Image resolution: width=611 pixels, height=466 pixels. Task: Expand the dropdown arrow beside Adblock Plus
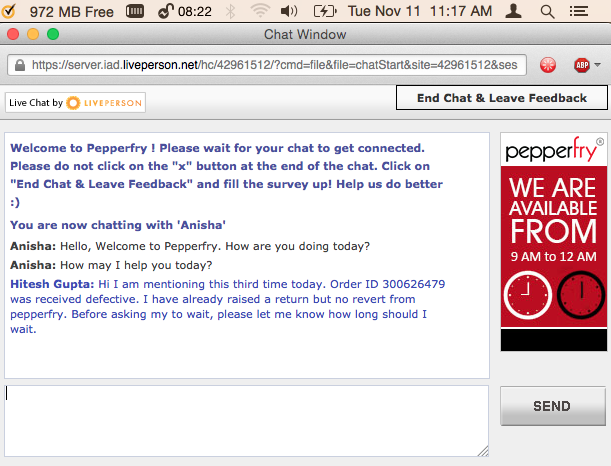pos(597,64)
